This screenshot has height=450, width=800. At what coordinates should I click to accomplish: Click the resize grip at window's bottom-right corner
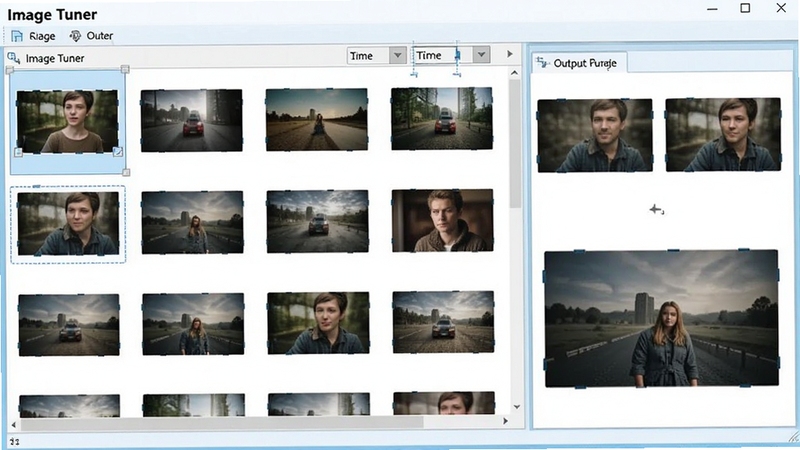793,436
